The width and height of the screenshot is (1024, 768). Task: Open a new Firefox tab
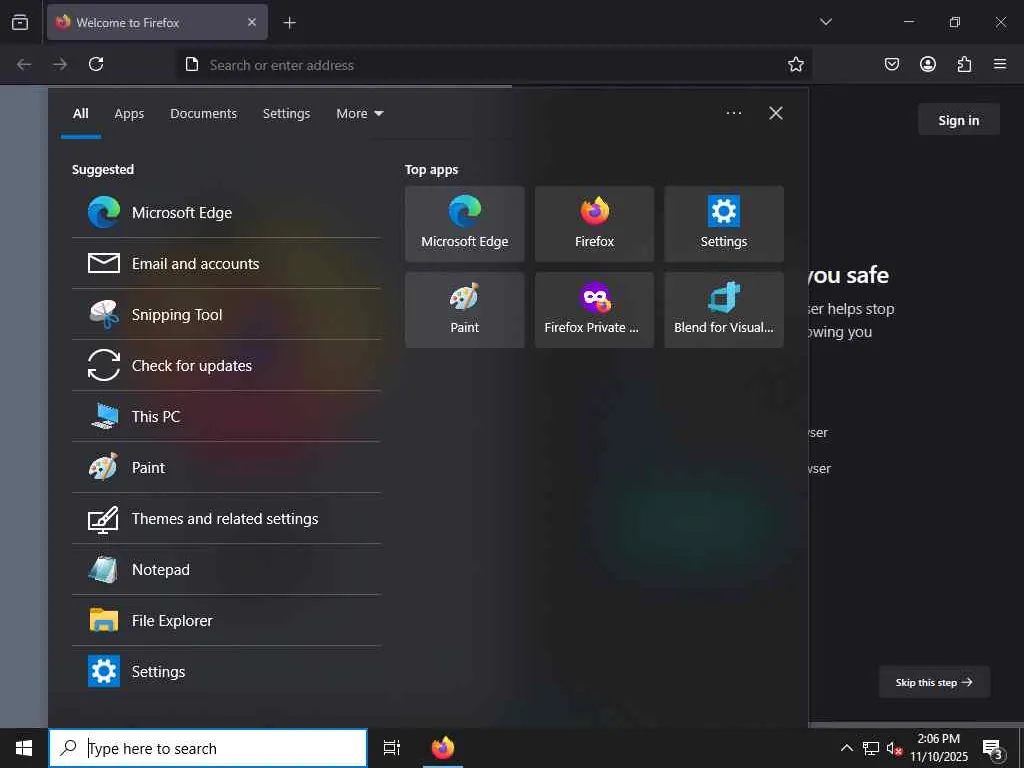tap(289, 23)
